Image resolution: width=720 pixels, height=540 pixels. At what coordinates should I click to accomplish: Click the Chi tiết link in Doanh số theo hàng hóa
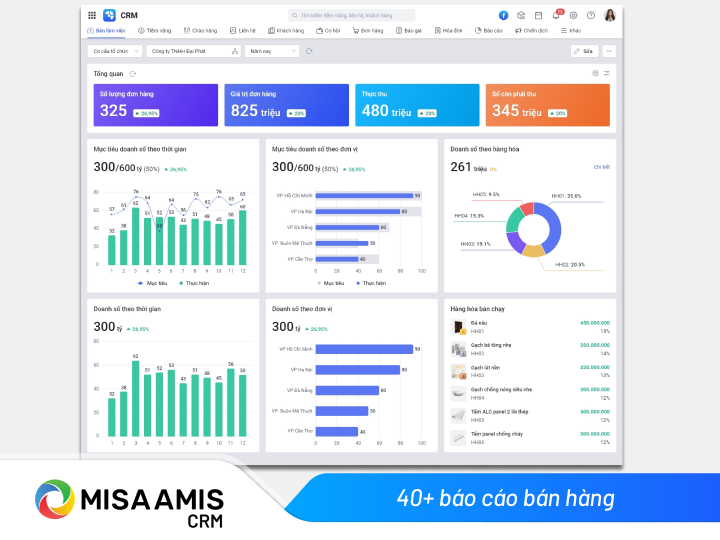coord(602,167)
